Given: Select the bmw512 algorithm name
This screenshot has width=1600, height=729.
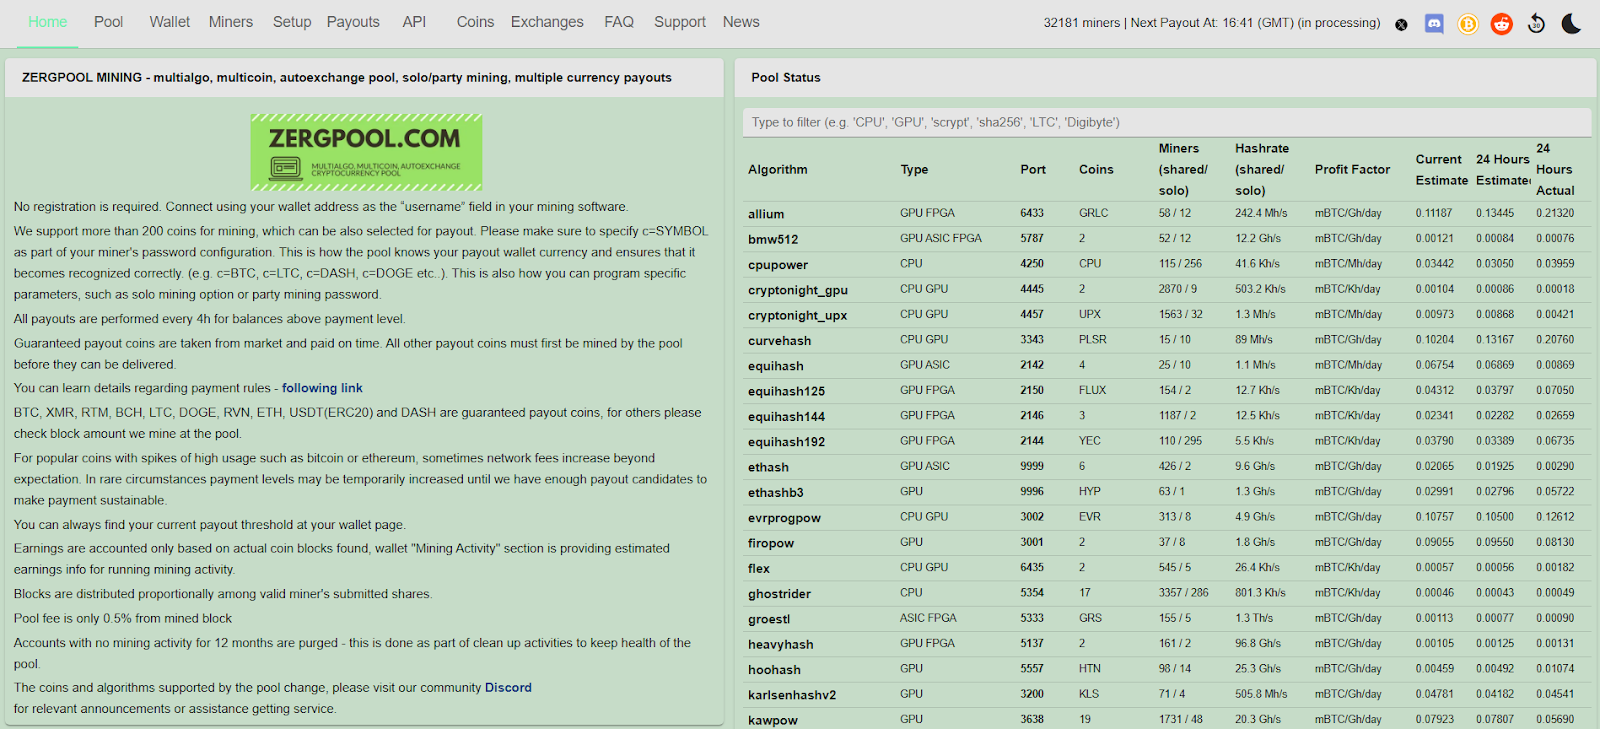Looking at the screenshot, I should click(x=773, y=239).
